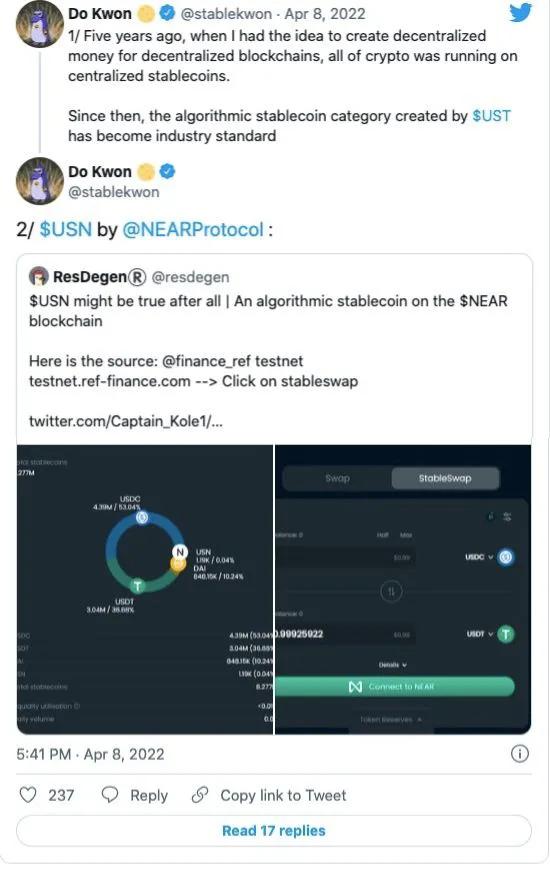Open the USDC token dropdown
550x869 pixels.
click(479, 556)
